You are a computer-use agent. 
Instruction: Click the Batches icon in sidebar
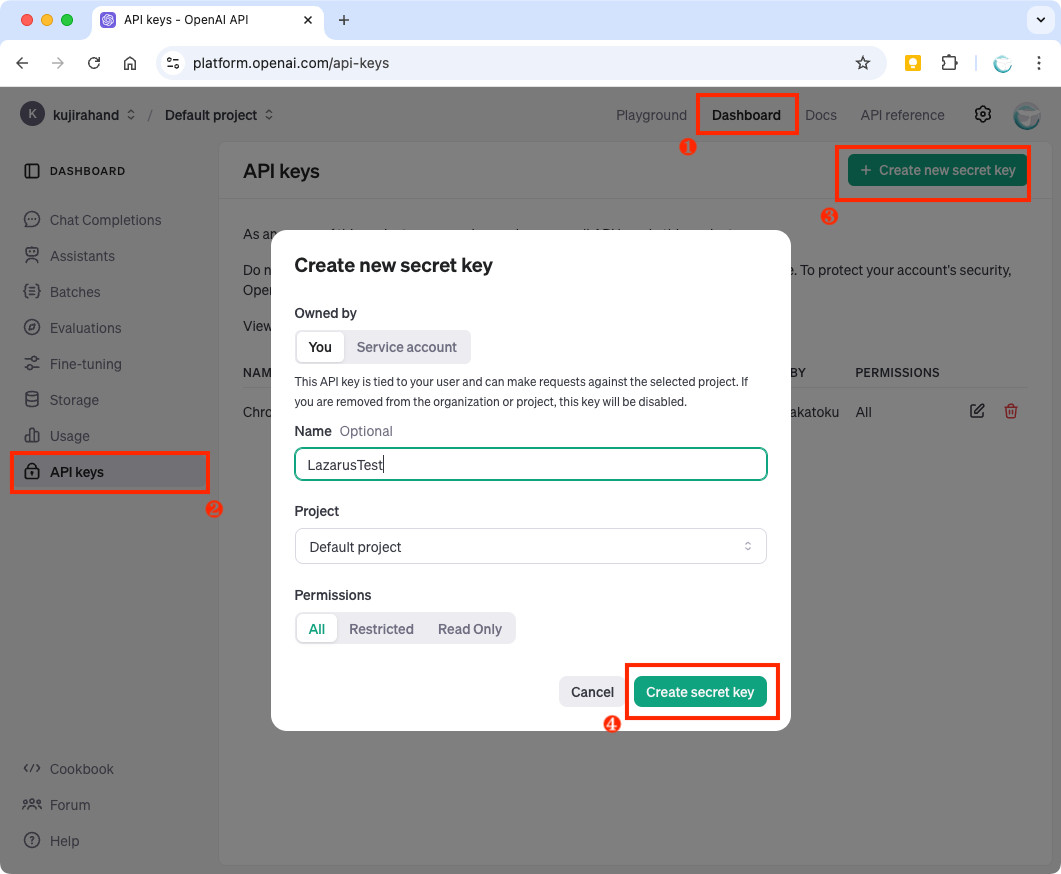point(32,292)
